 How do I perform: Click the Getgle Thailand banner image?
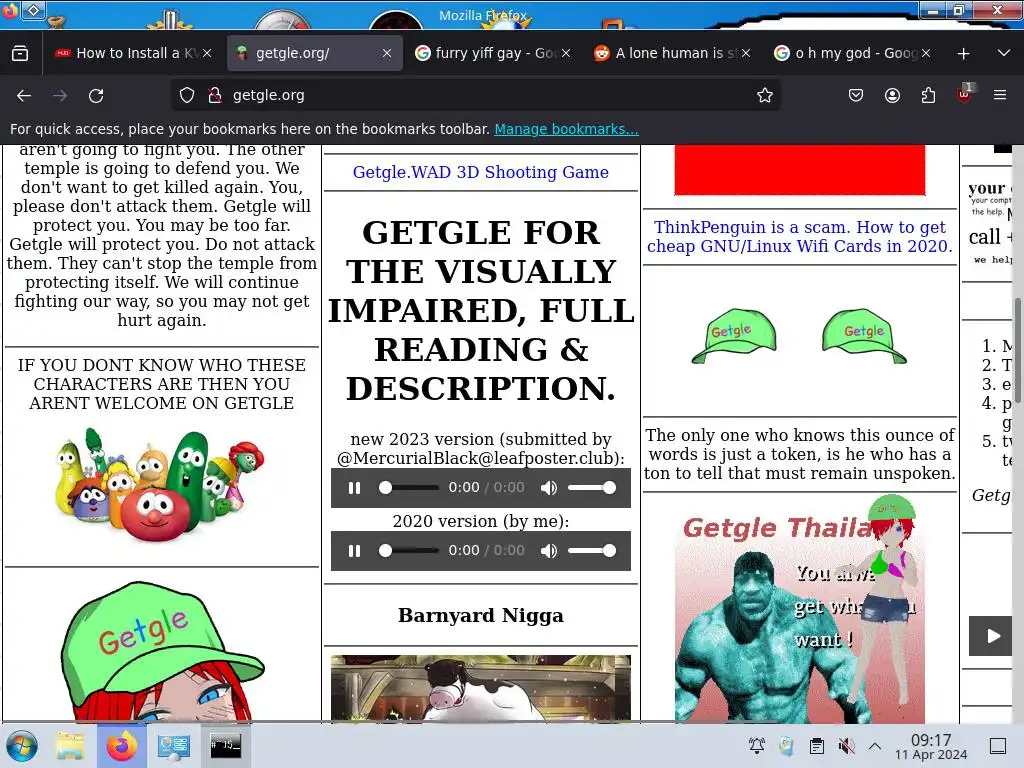tap(799, 609)
